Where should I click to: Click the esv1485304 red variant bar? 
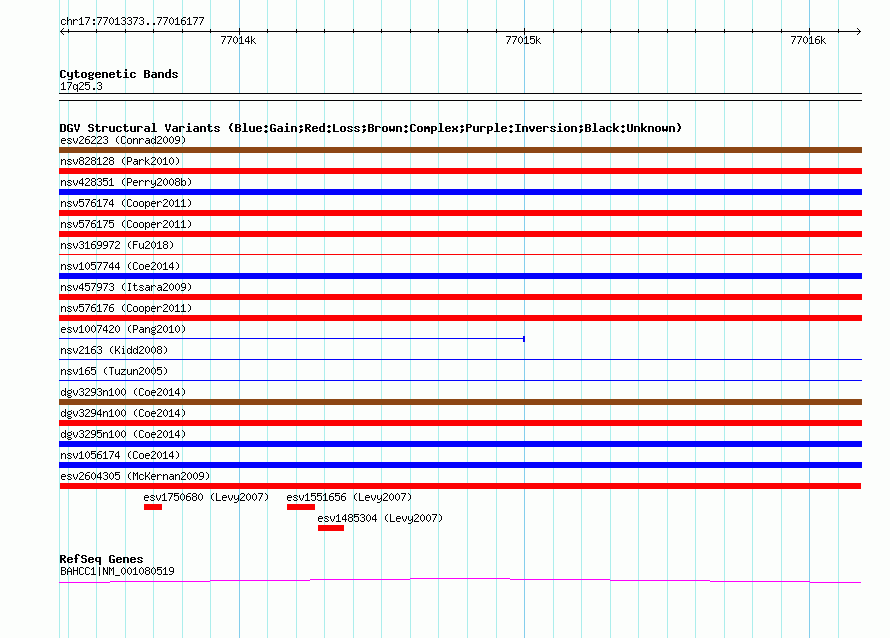click(330, 528)
